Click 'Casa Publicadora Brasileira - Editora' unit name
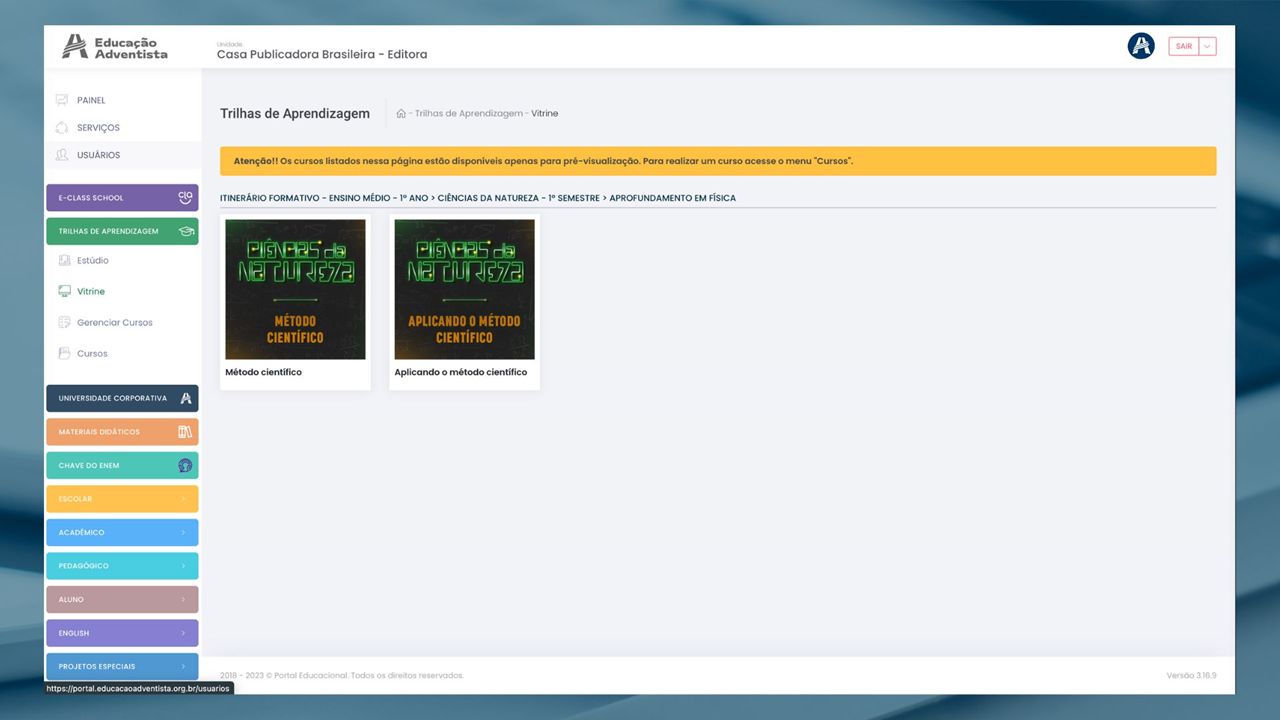The width and height of the screenshot is (1280, 720). pos(322,54)
